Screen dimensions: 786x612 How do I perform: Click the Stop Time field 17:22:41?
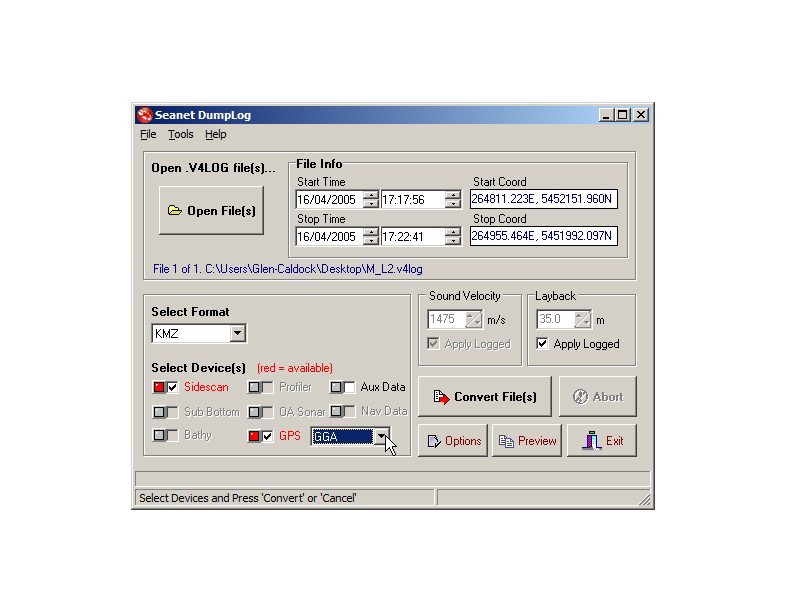click(x=413, y=237)
